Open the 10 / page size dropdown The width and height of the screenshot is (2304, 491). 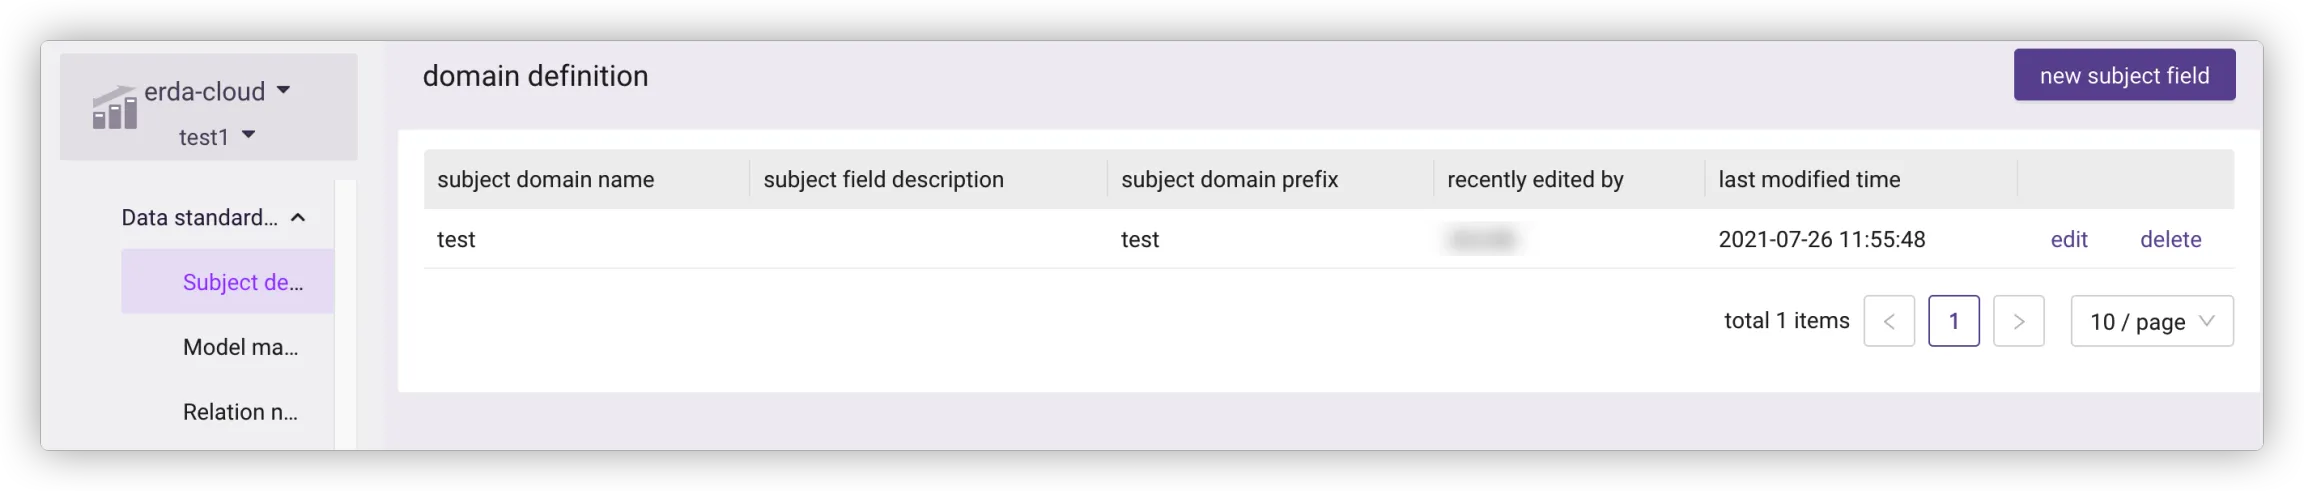point(2151,322)
